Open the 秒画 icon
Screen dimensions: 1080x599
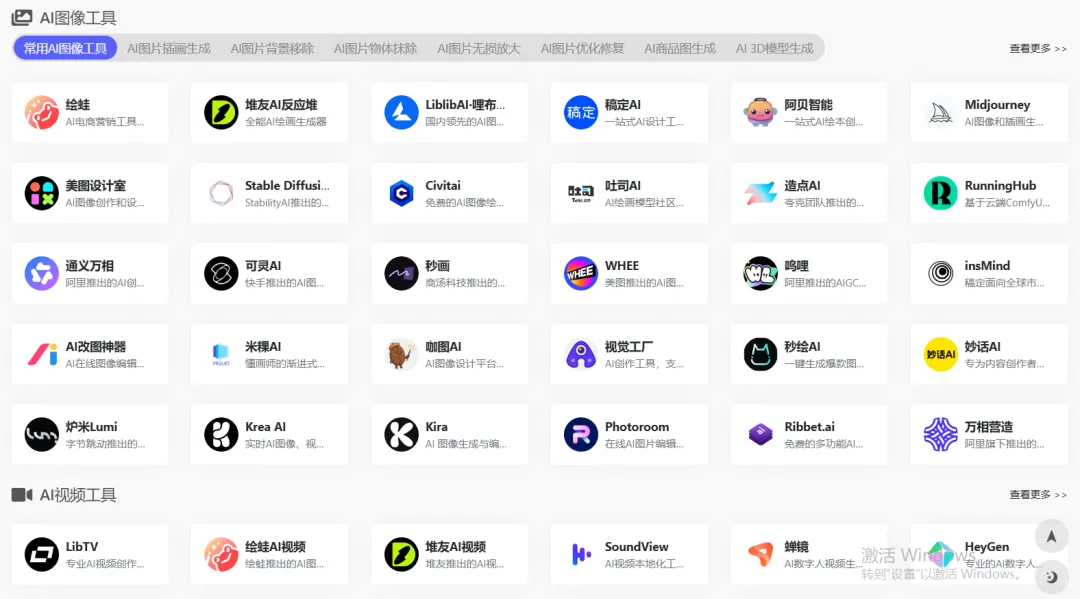click(x=401, y=273)
